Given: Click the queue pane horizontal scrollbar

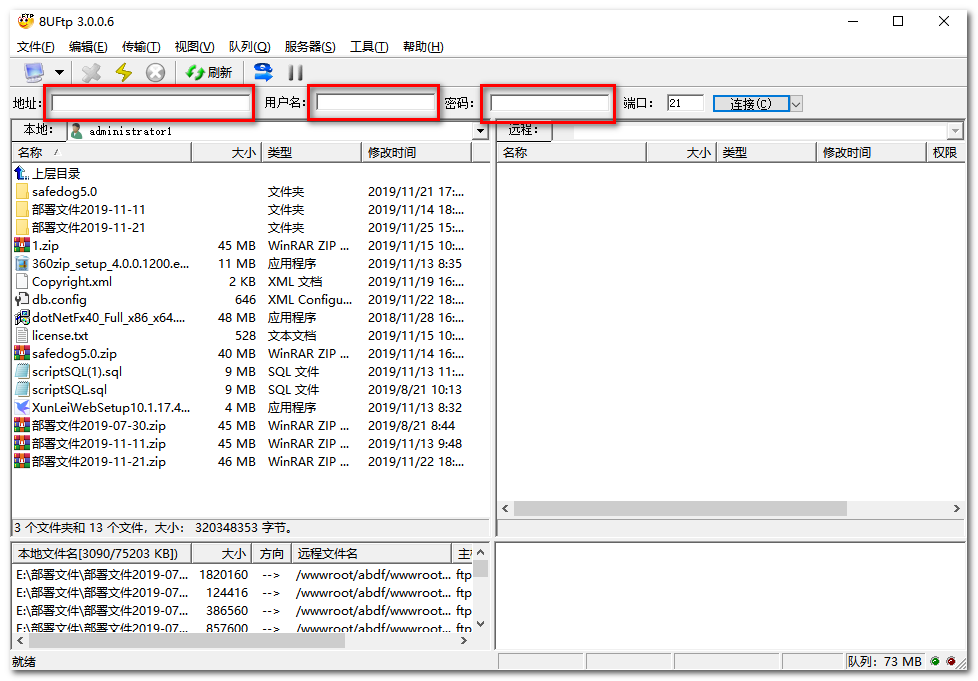Looking at the screenshot, I should pos(187,641).
